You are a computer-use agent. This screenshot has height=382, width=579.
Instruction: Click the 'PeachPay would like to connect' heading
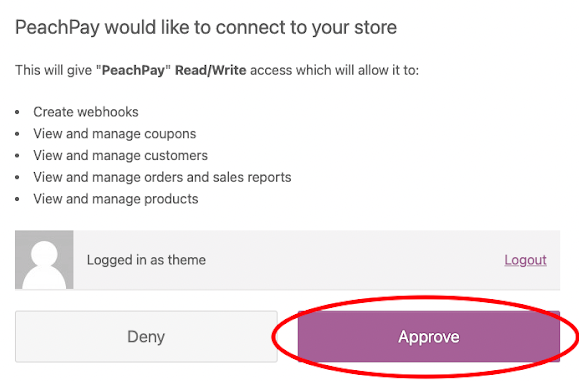pyautogui.click(x=206, y=28)
